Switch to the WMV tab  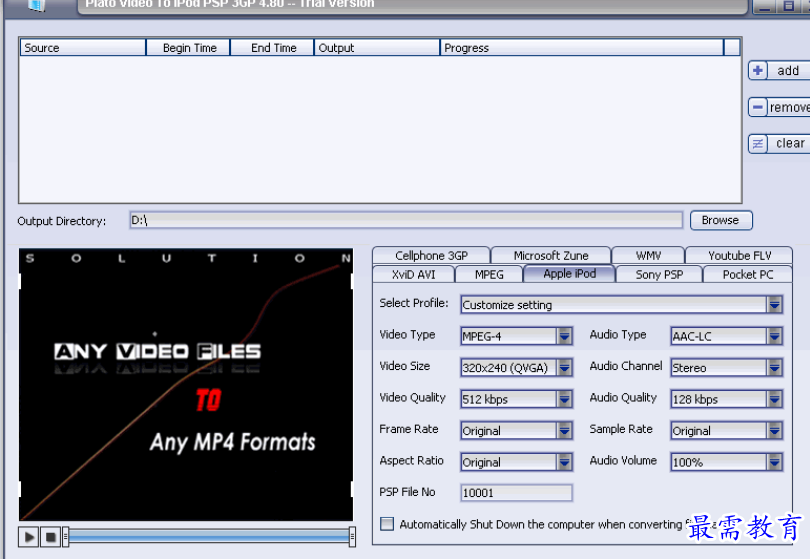click(648, 256)
